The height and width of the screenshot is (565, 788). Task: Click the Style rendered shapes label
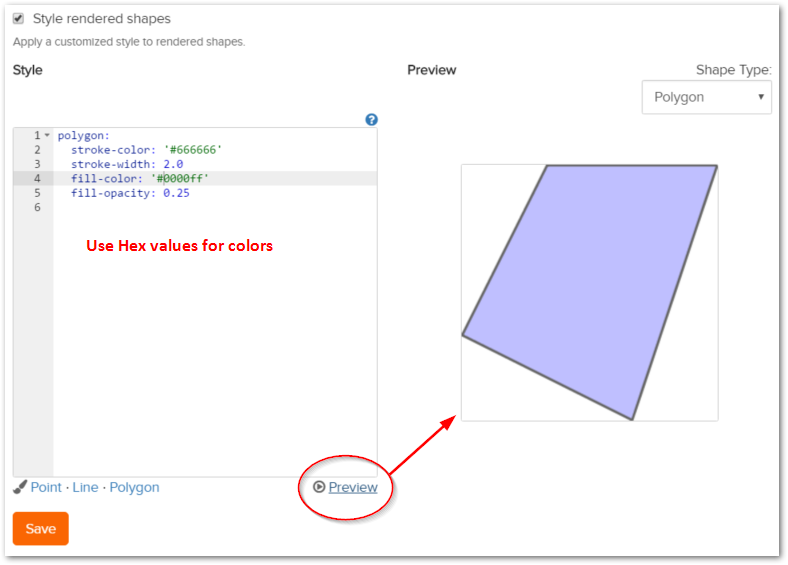pos(102,19)
